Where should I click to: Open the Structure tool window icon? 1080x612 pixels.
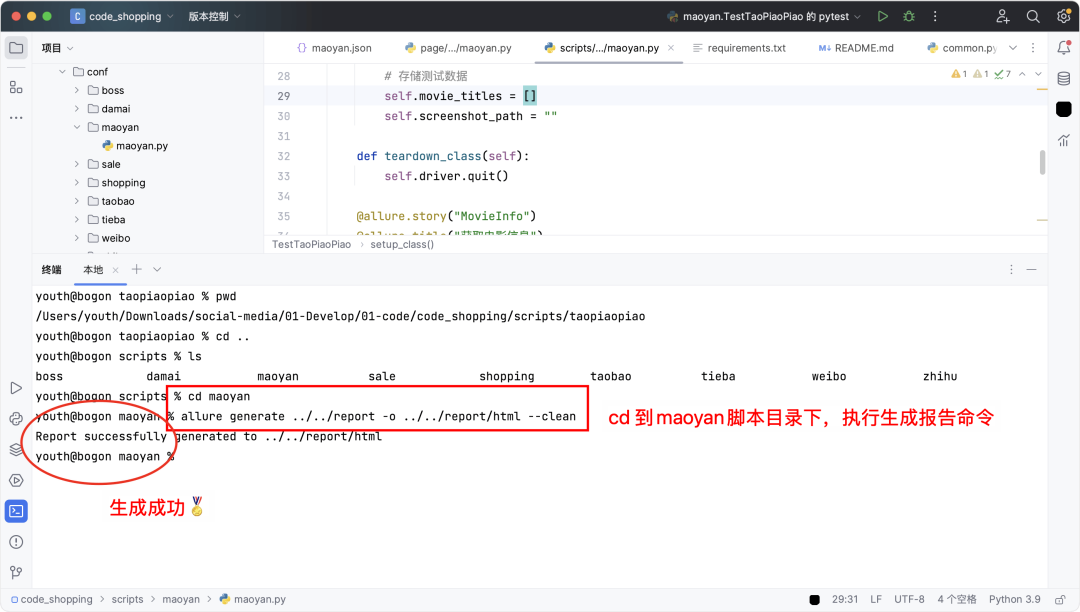pos(16,87)
